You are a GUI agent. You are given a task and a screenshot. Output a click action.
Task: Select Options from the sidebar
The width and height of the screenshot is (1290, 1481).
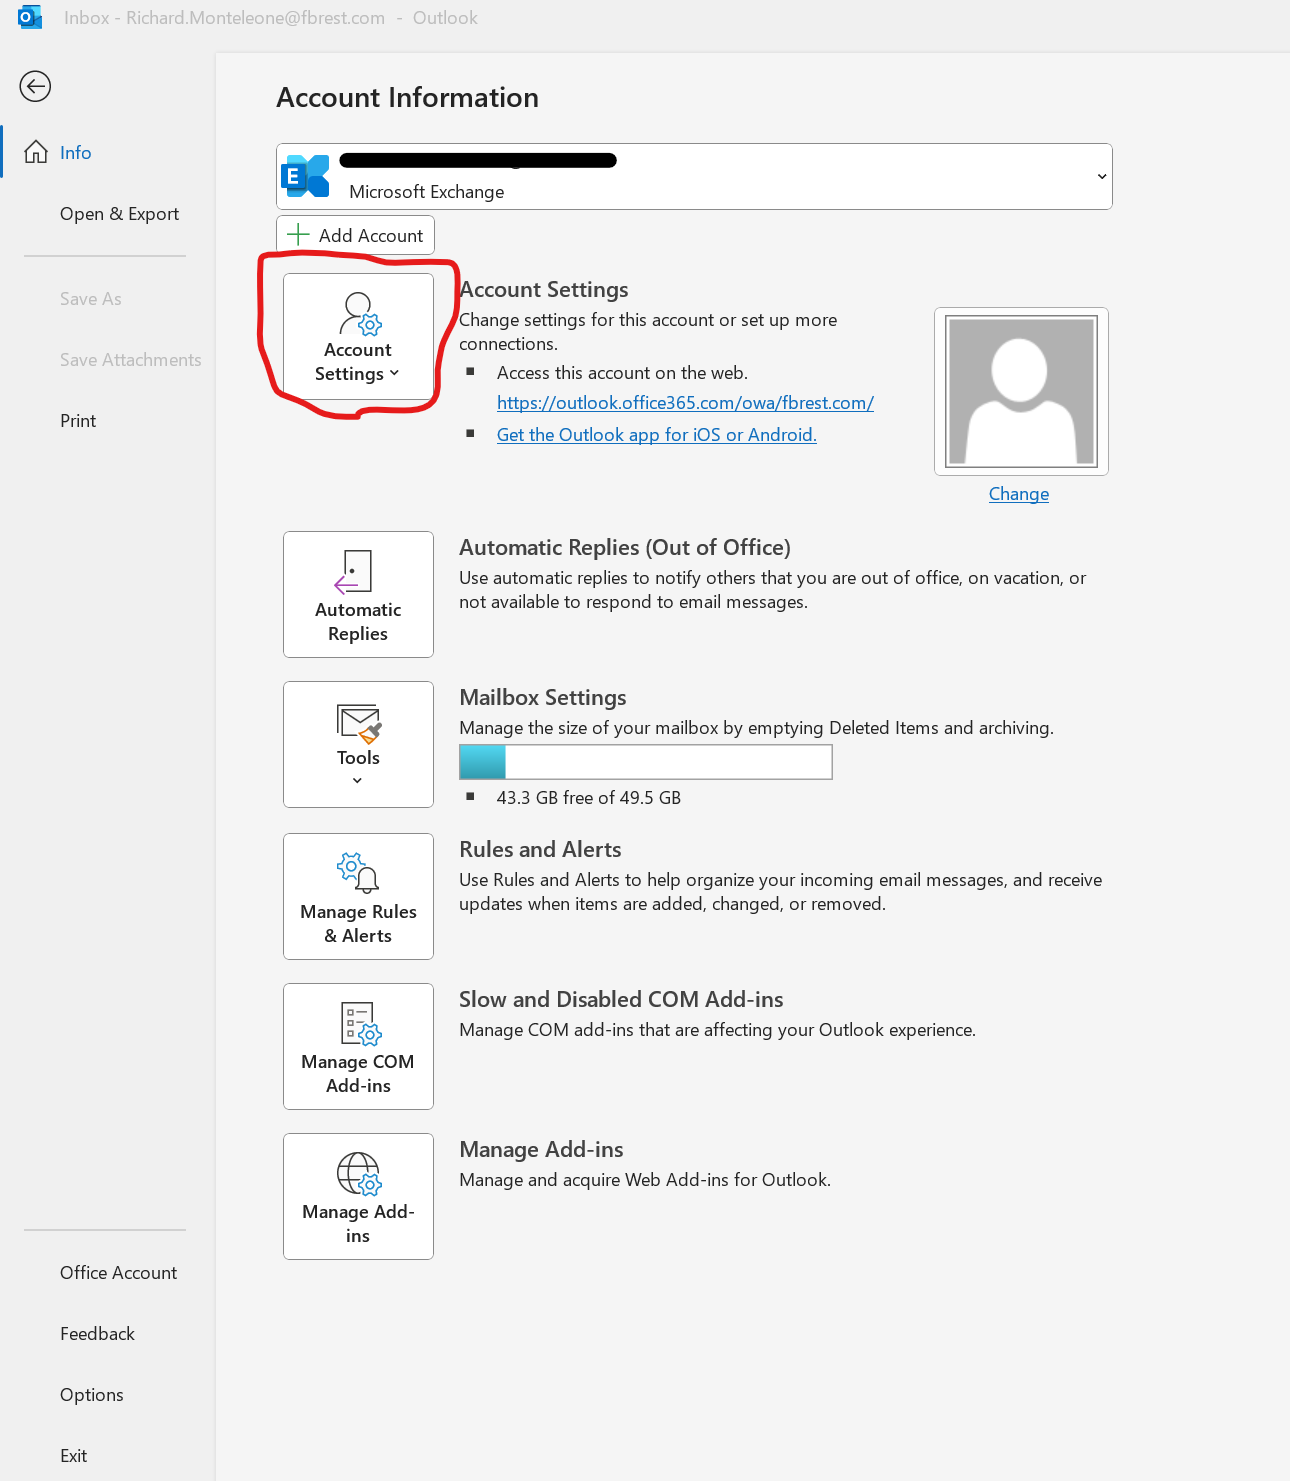click(91, 1394)
